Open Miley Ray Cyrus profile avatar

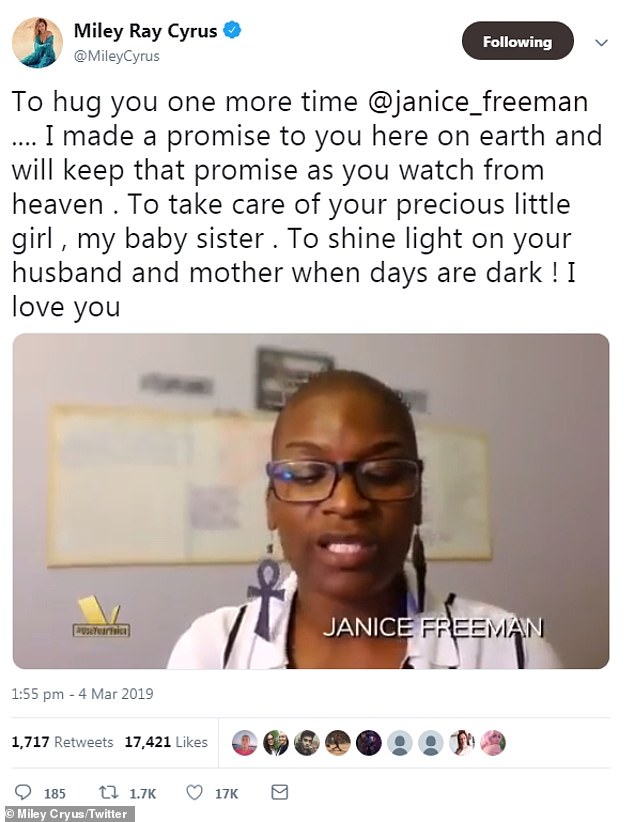37,42
